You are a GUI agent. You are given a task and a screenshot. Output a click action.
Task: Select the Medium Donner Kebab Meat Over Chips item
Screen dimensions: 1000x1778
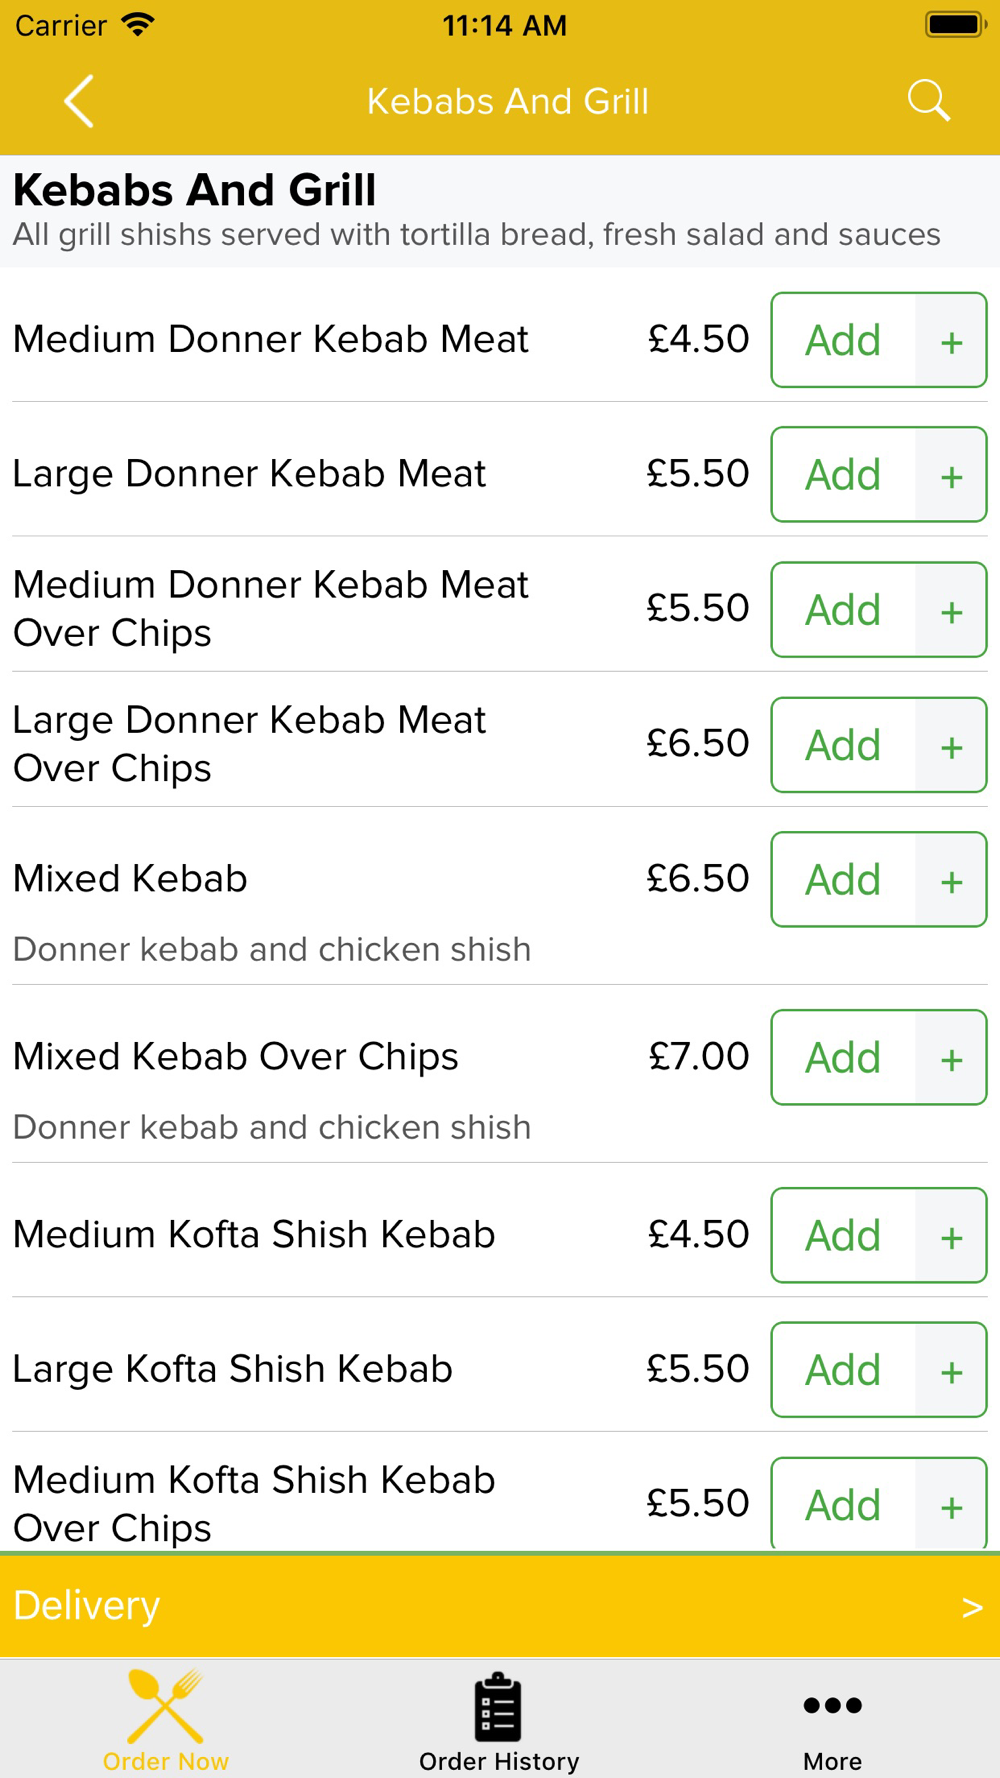pos(271,608)
